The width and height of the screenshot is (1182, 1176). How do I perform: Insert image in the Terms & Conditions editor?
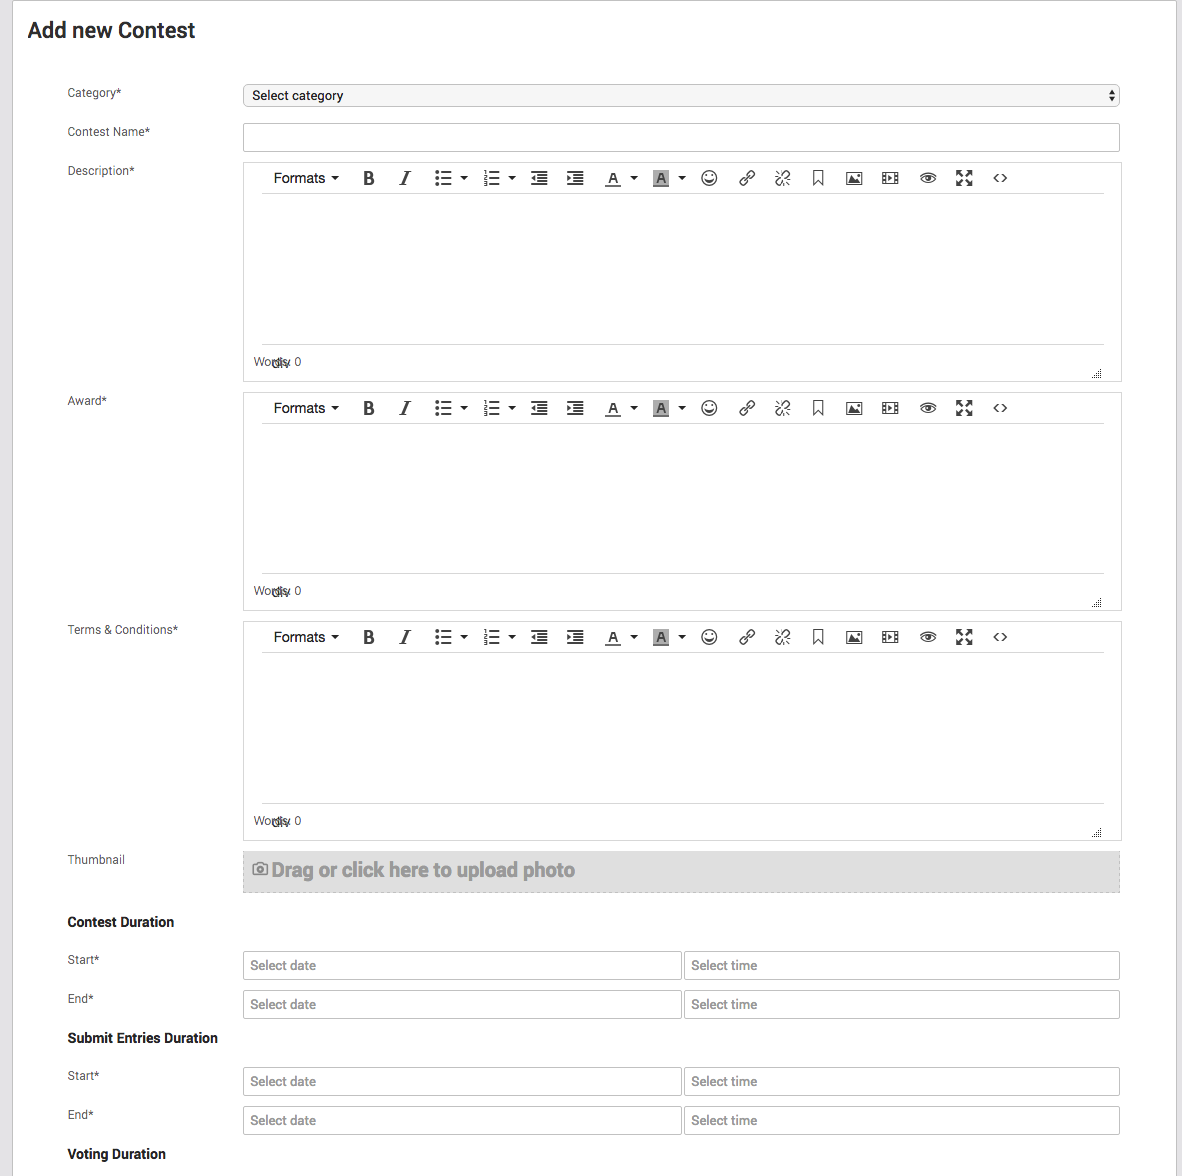click(854, 637)
